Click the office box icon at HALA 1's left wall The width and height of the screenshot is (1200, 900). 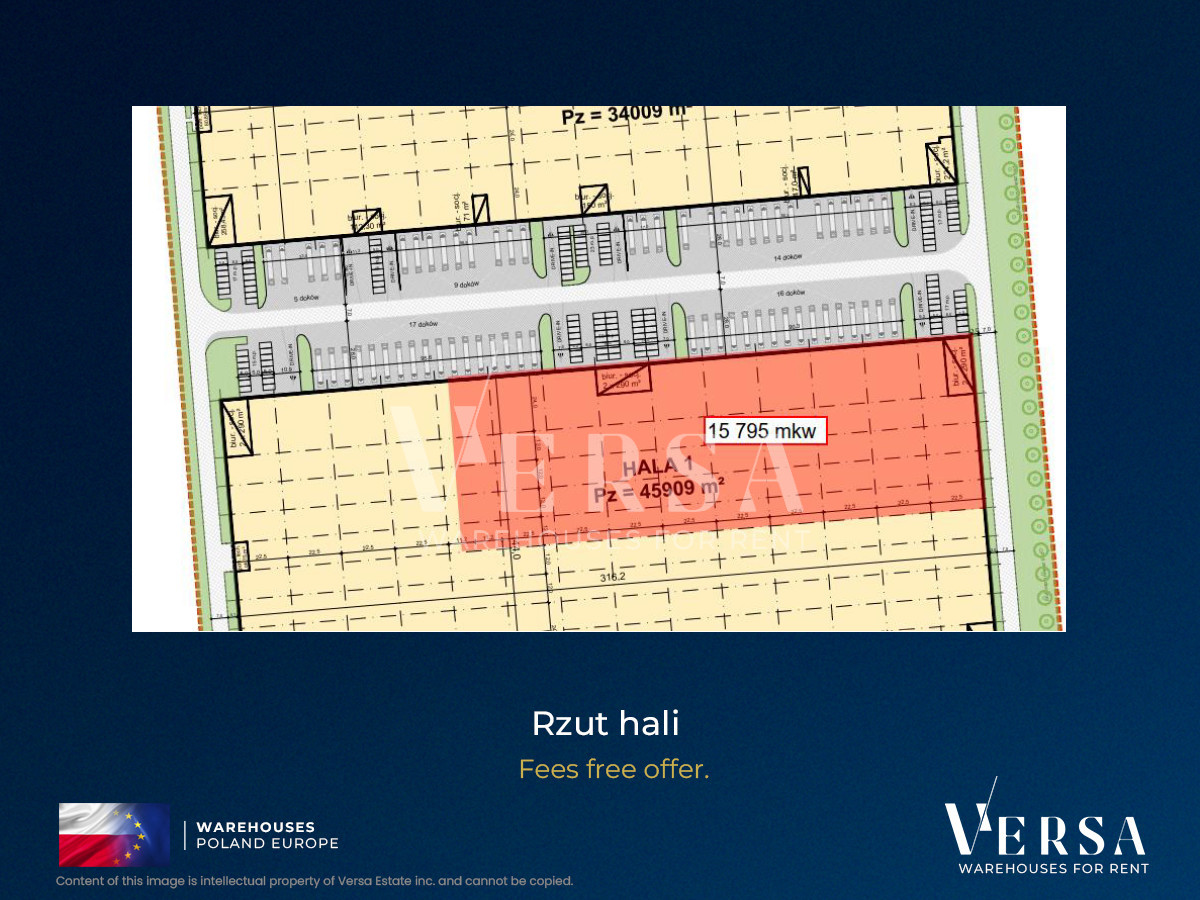click(x=238, y=429)
